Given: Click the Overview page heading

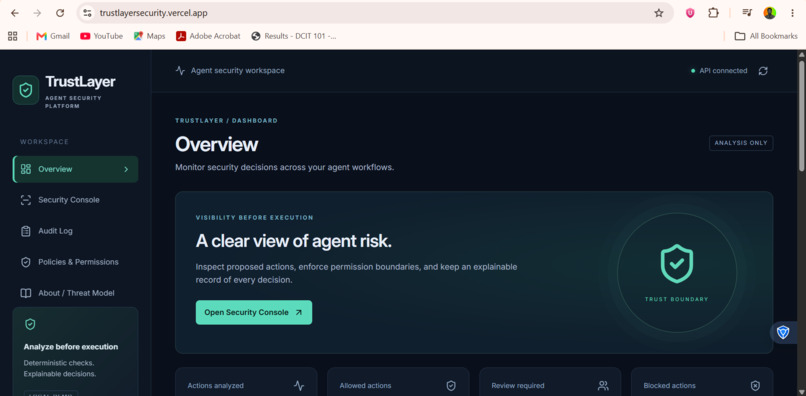Looking at the screenshot, I should 216,145.
